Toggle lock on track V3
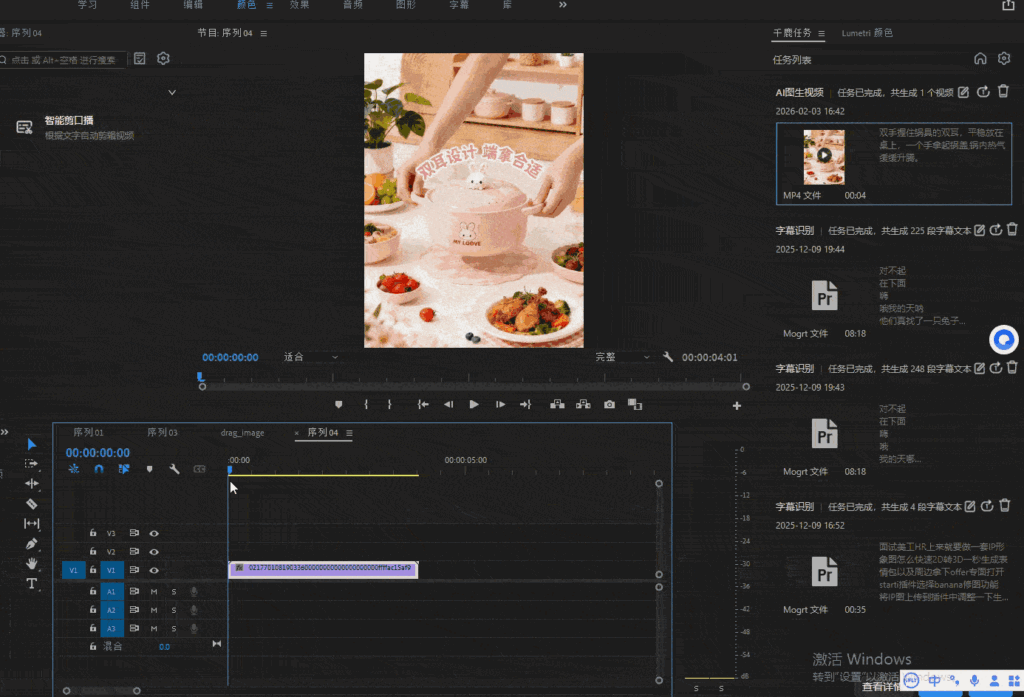Screen dimensions: 1024x697 point(93,533)
